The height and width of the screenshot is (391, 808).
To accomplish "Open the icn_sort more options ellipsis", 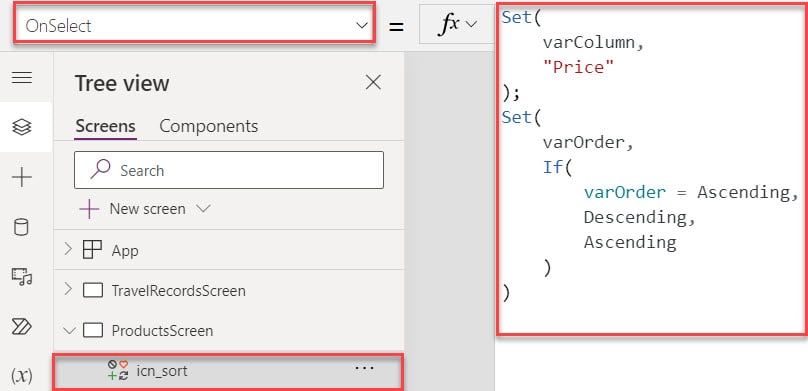I will point(364,368).
